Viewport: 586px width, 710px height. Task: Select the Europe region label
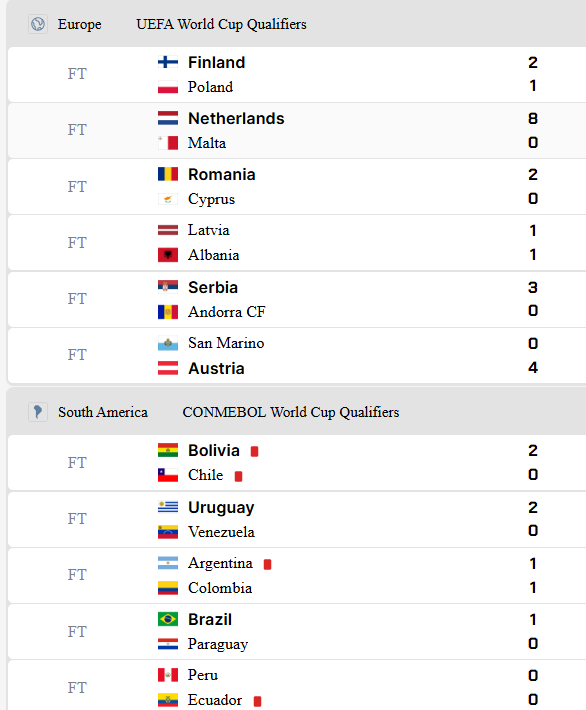(x=80, y=24)
